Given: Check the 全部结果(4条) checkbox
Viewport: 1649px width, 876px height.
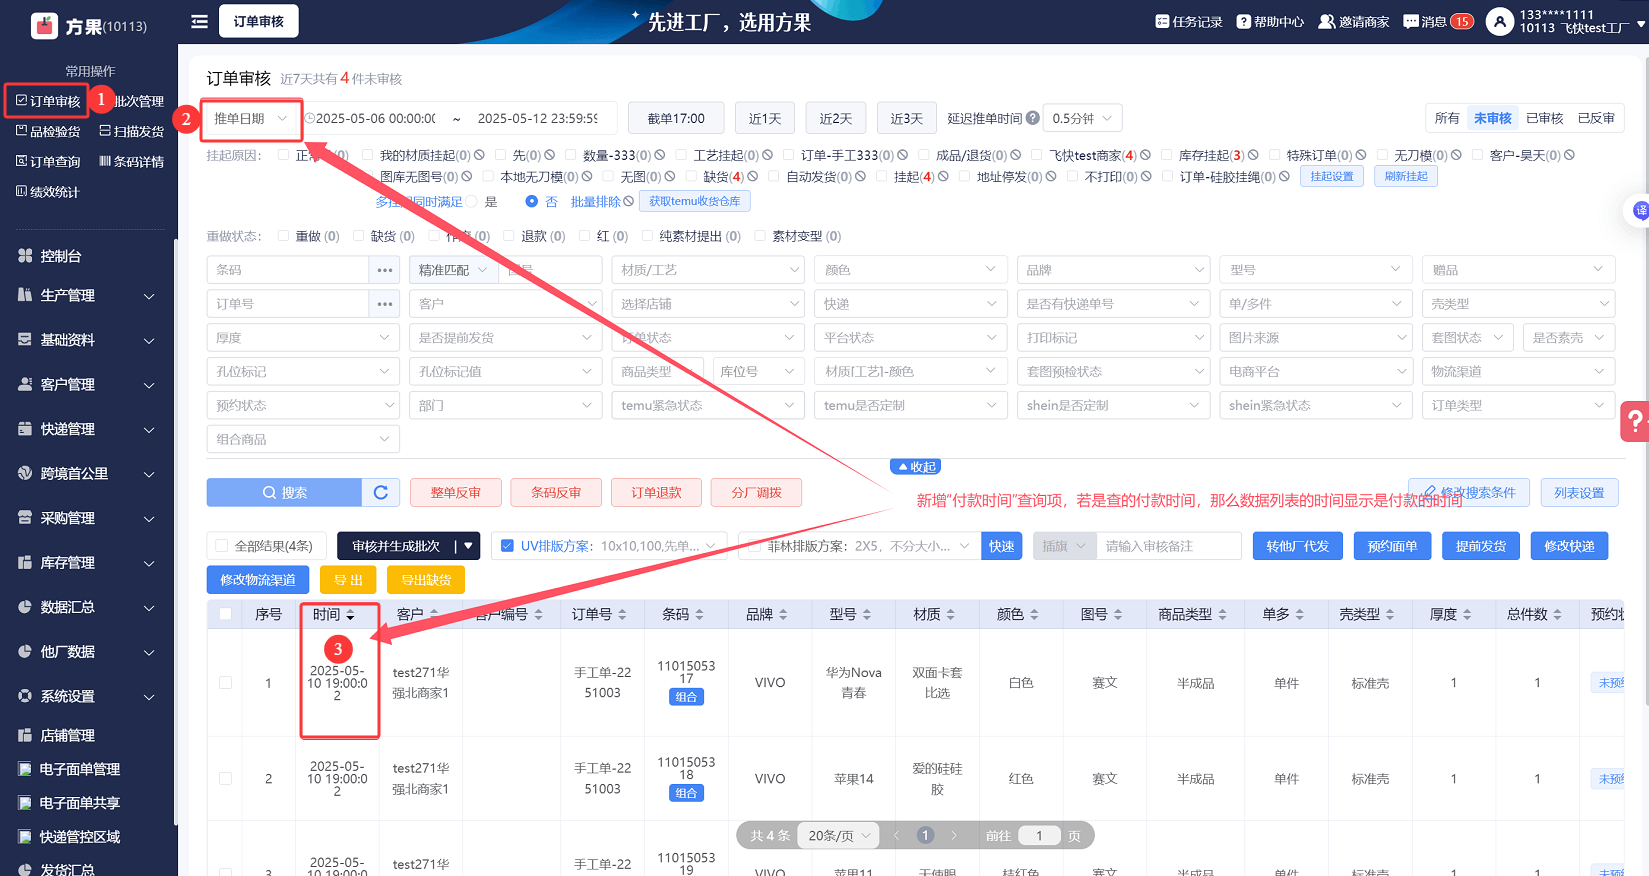Looking at the screenshot, I should (221, 546).
